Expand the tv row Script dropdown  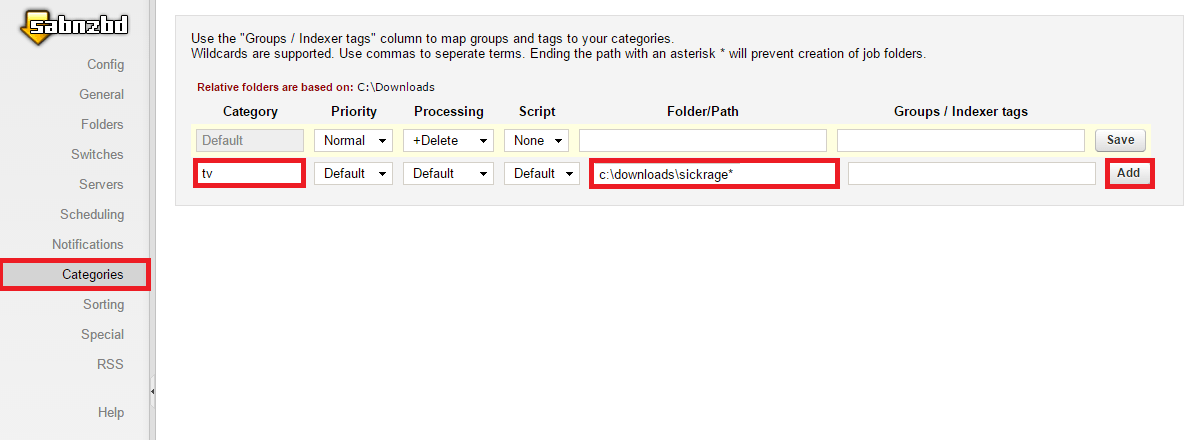542,174
